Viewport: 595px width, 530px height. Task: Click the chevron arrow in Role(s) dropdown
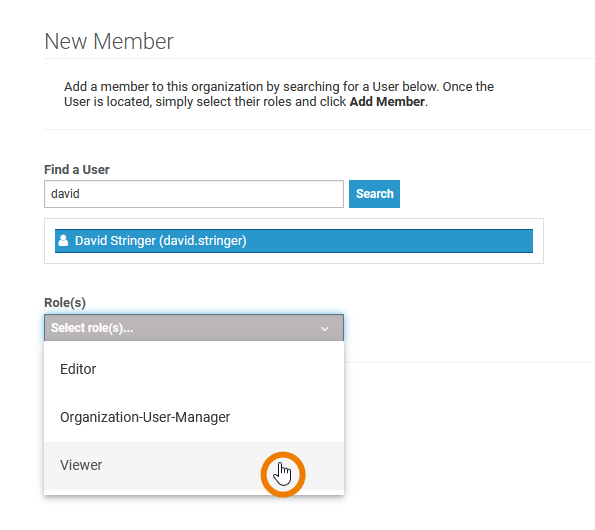pyautogui.click(x=325, y=329)
